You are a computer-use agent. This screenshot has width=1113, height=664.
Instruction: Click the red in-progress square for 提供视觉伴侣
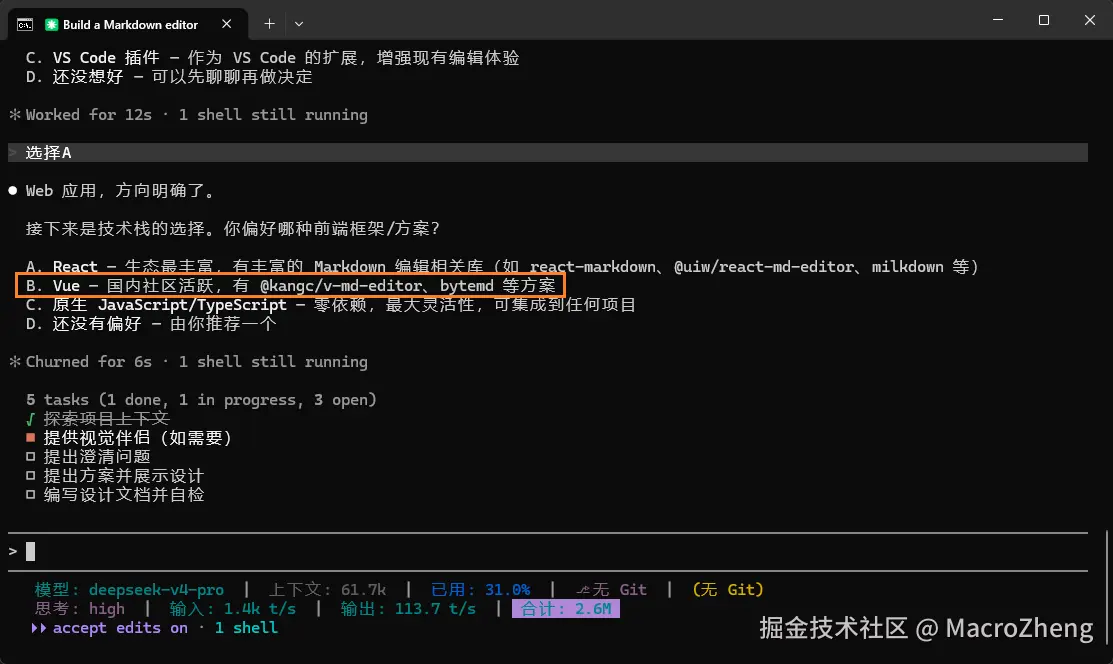coord(31,437)
